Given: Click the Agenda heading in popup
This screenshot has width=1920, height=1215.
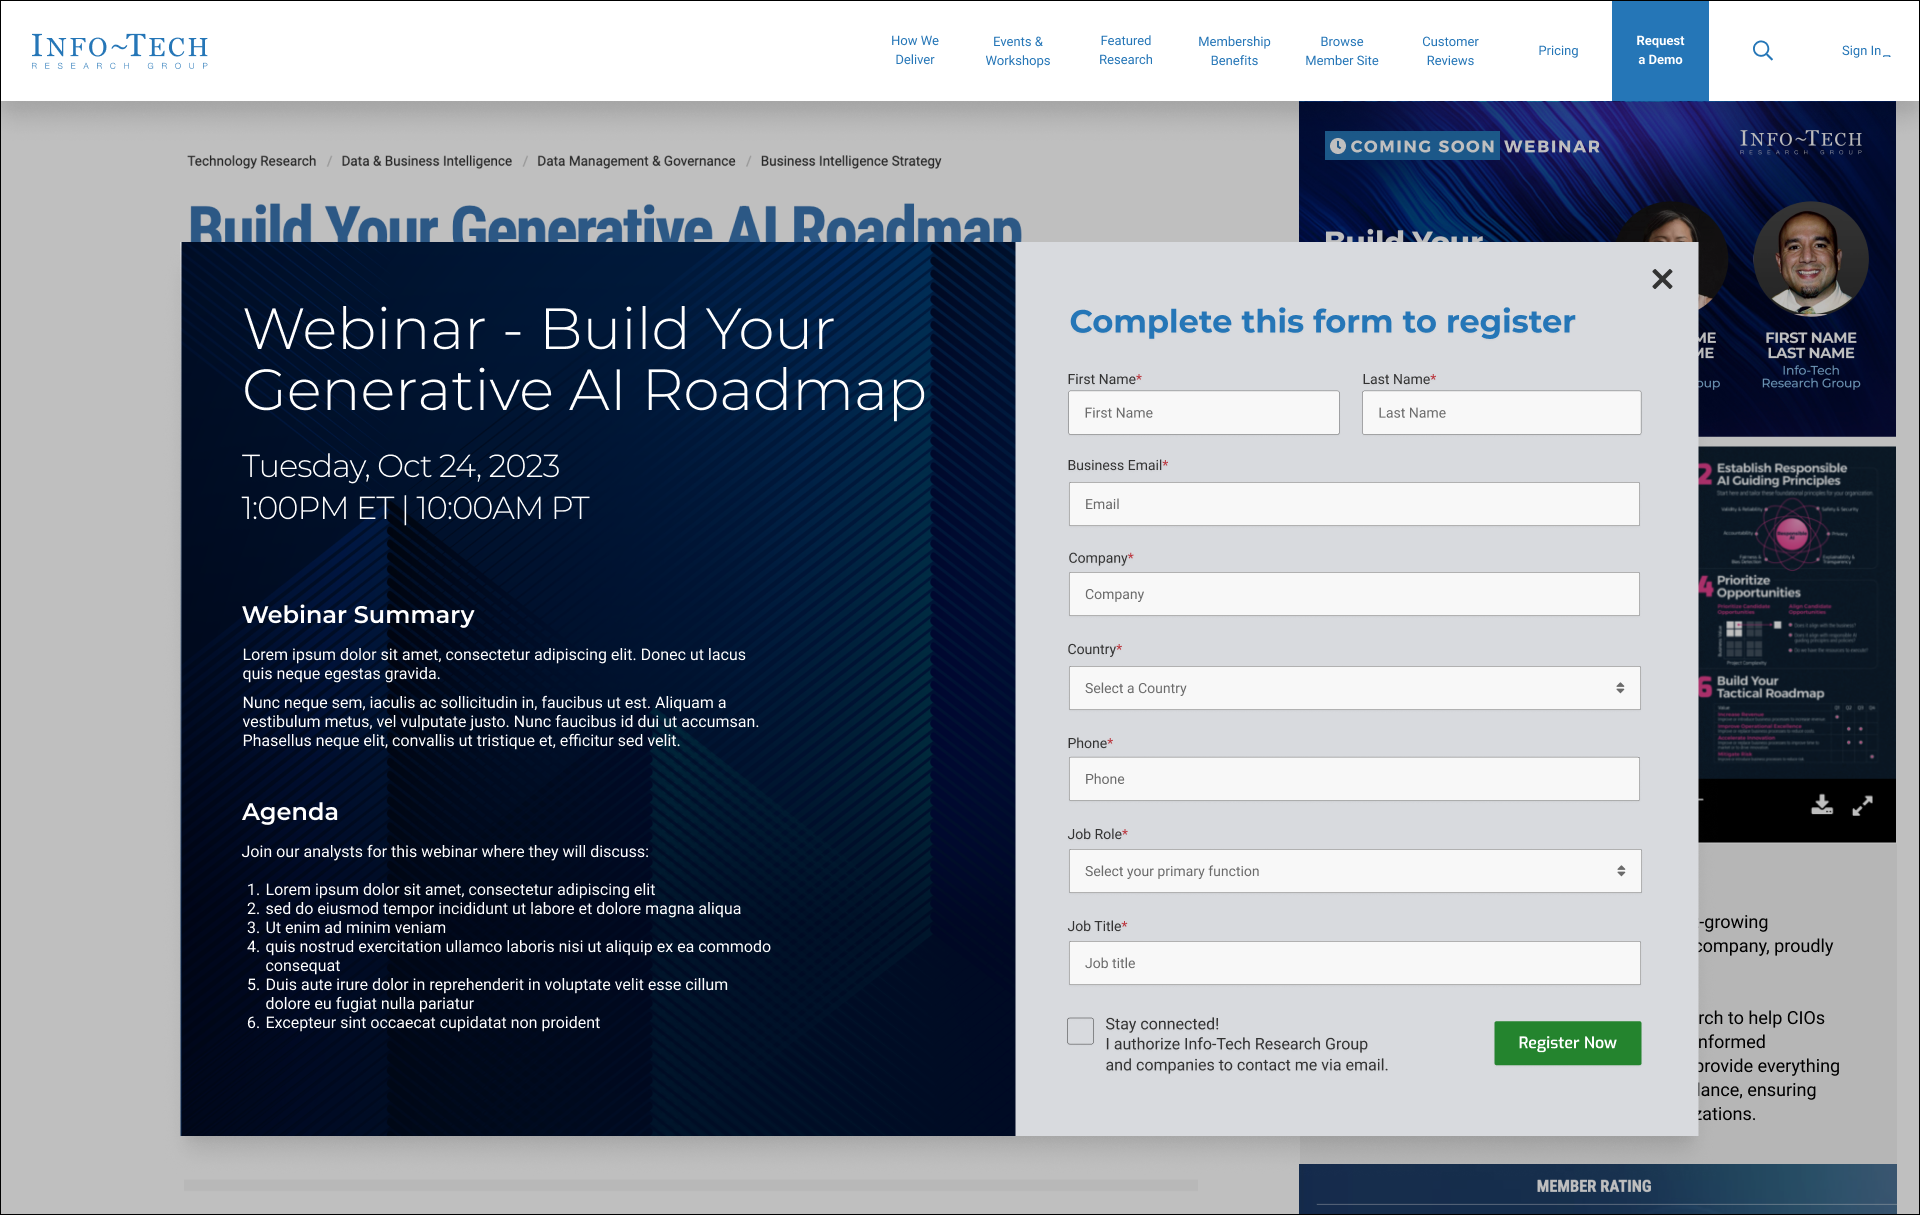Looking at the screenshot, I should tap(290, 812).
